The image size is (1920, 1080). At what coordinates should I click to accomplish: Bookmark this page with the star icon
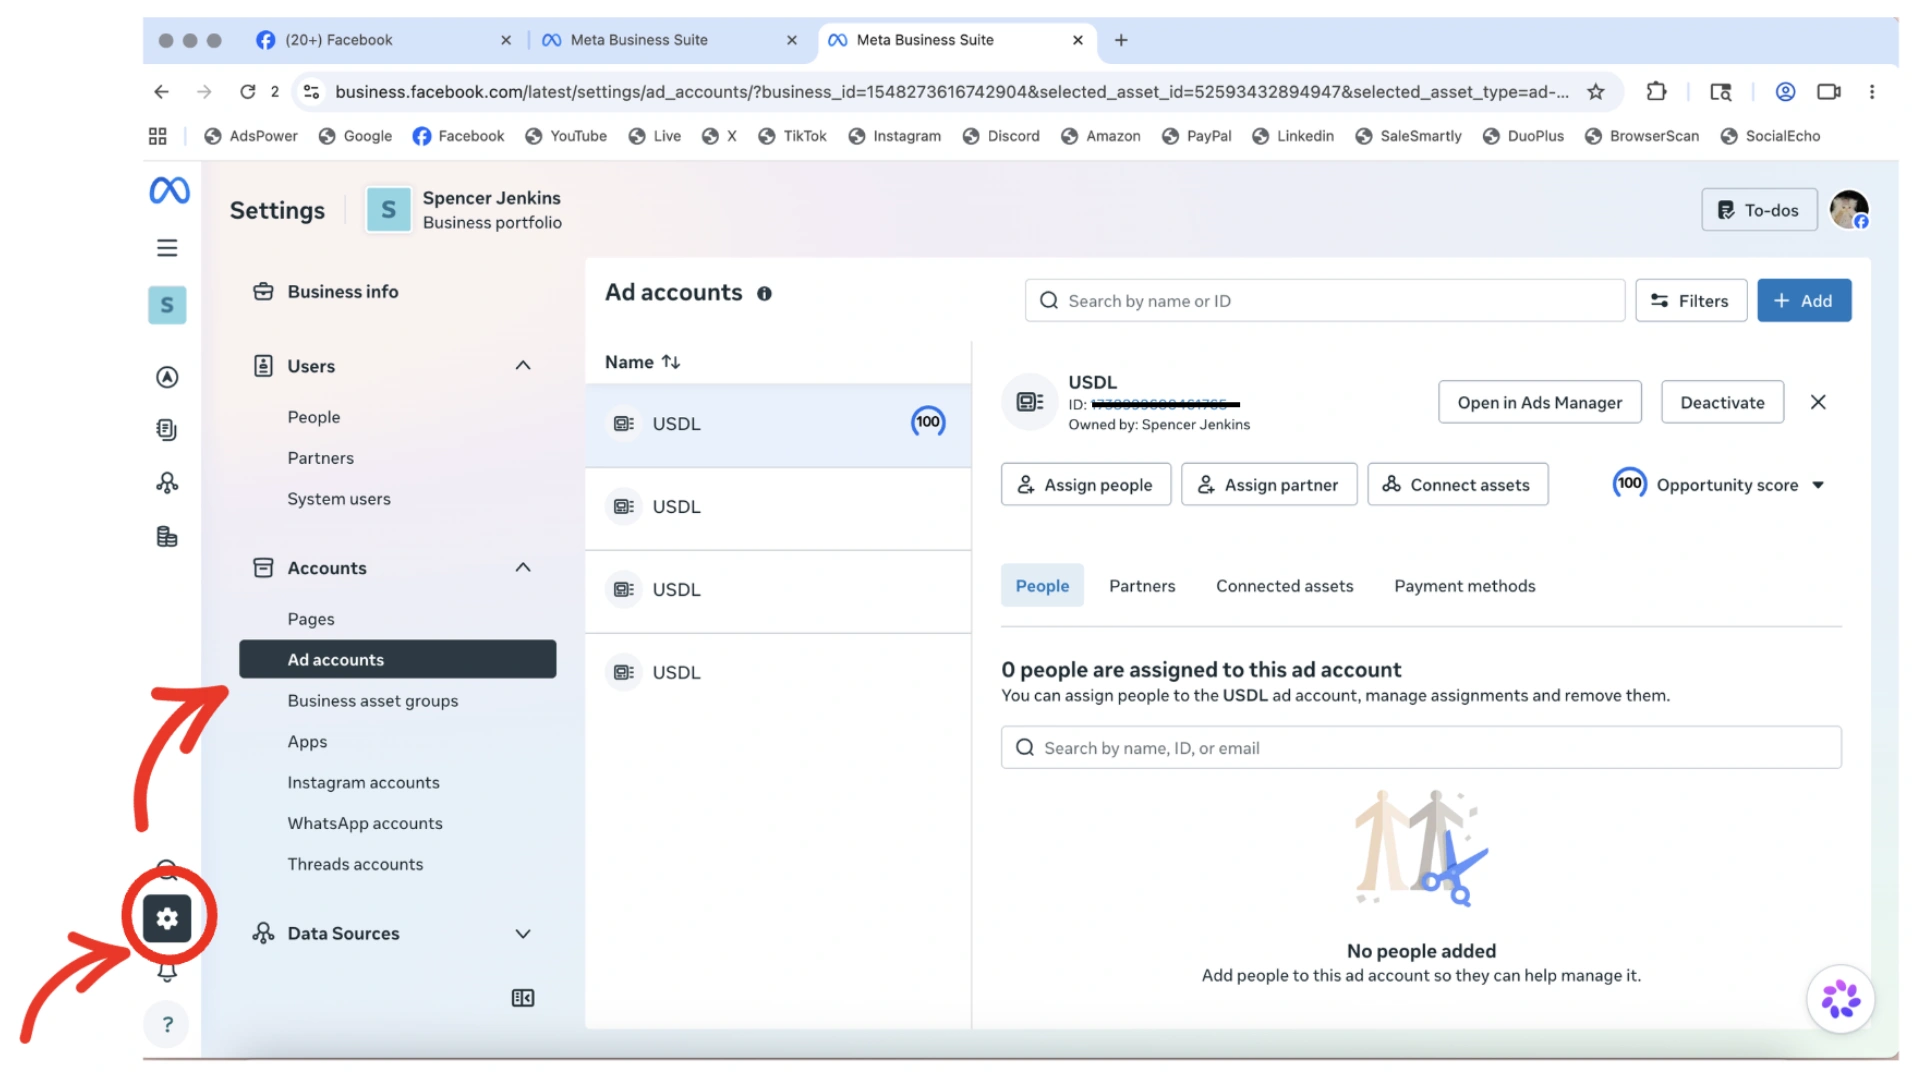tap(1596, 92)
